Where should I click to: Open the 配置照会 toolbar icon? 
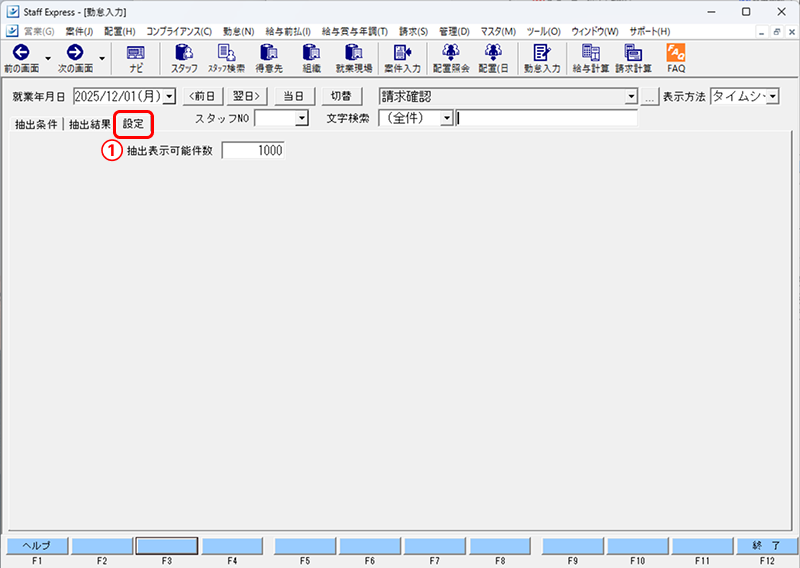[x=451, y=58]
